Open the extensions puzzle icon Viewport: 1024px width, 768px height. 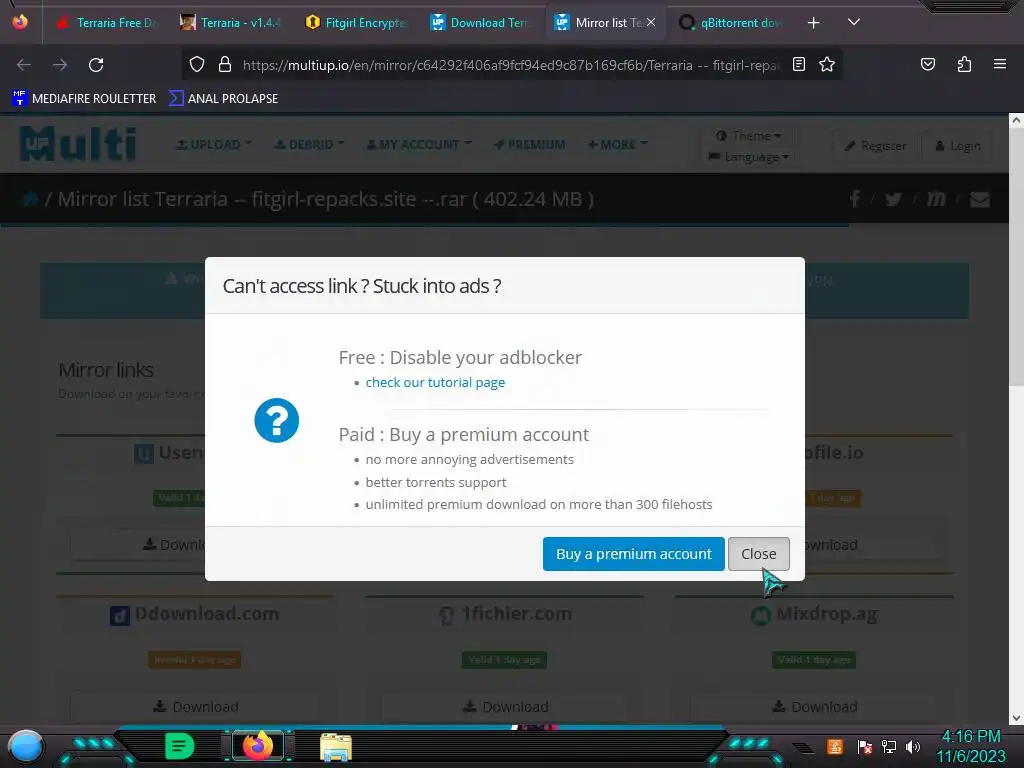pos(964,64)
